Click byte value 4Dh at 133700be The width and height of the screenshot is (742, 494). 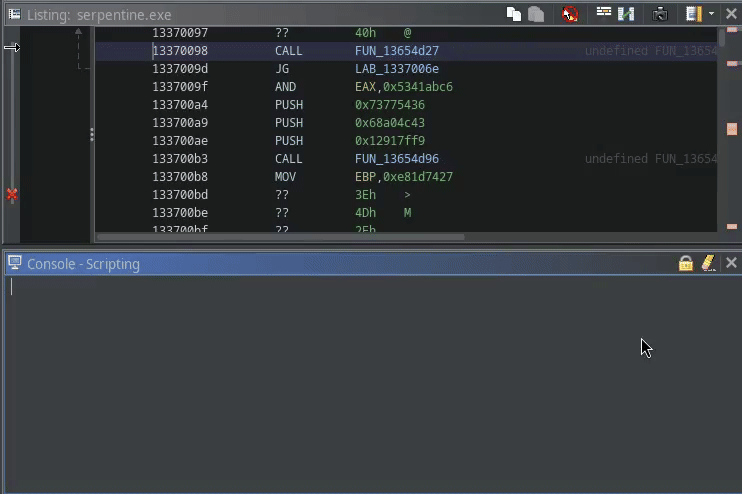[365, 212]
